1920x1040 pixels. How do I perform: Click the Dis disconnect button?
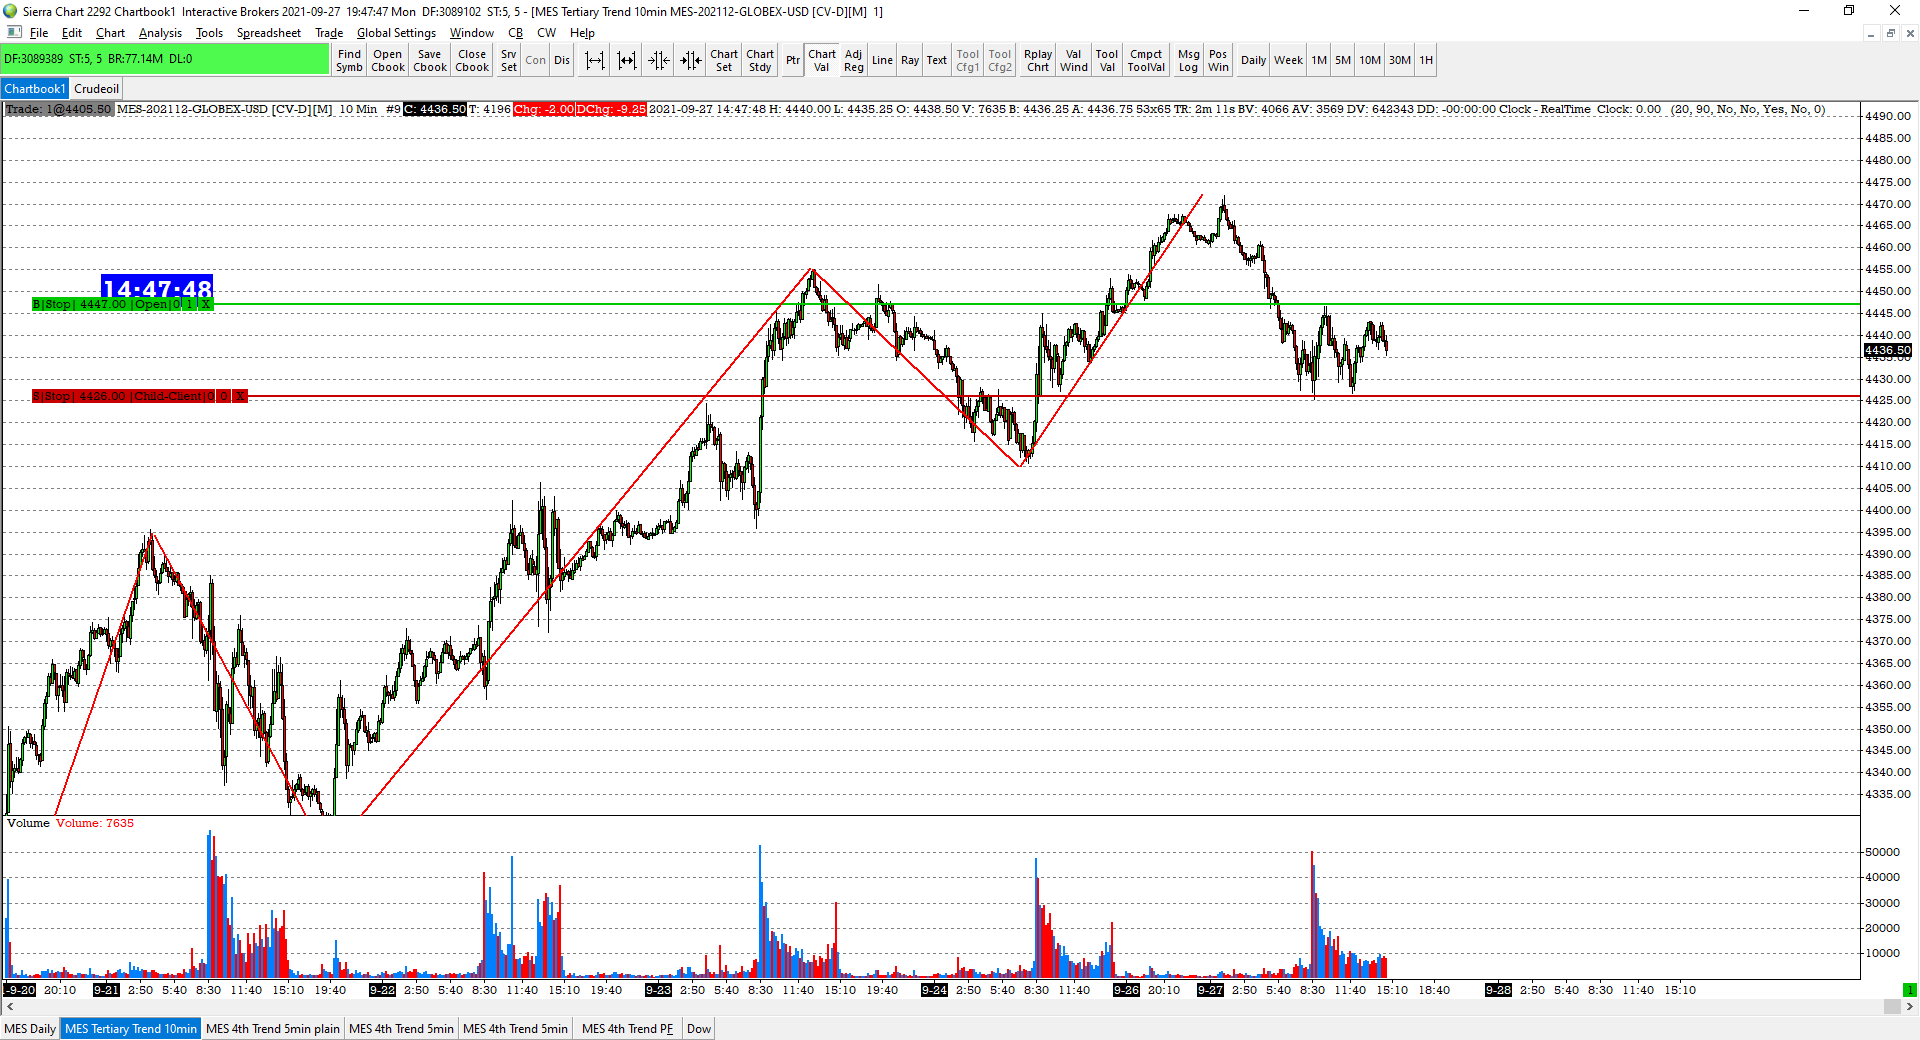562,60
